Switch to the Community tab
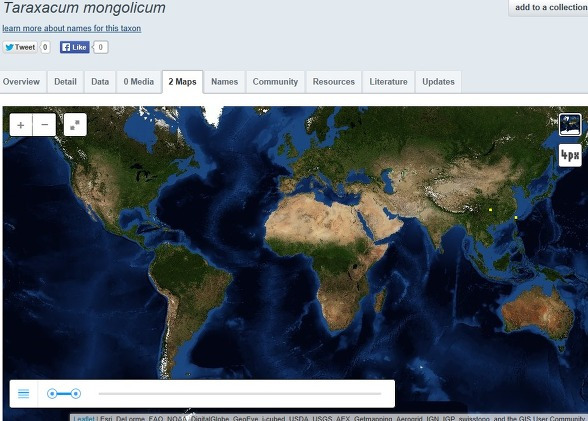This screenshot has width=588, height=421. pyautogui.click(x=275, y=82)
